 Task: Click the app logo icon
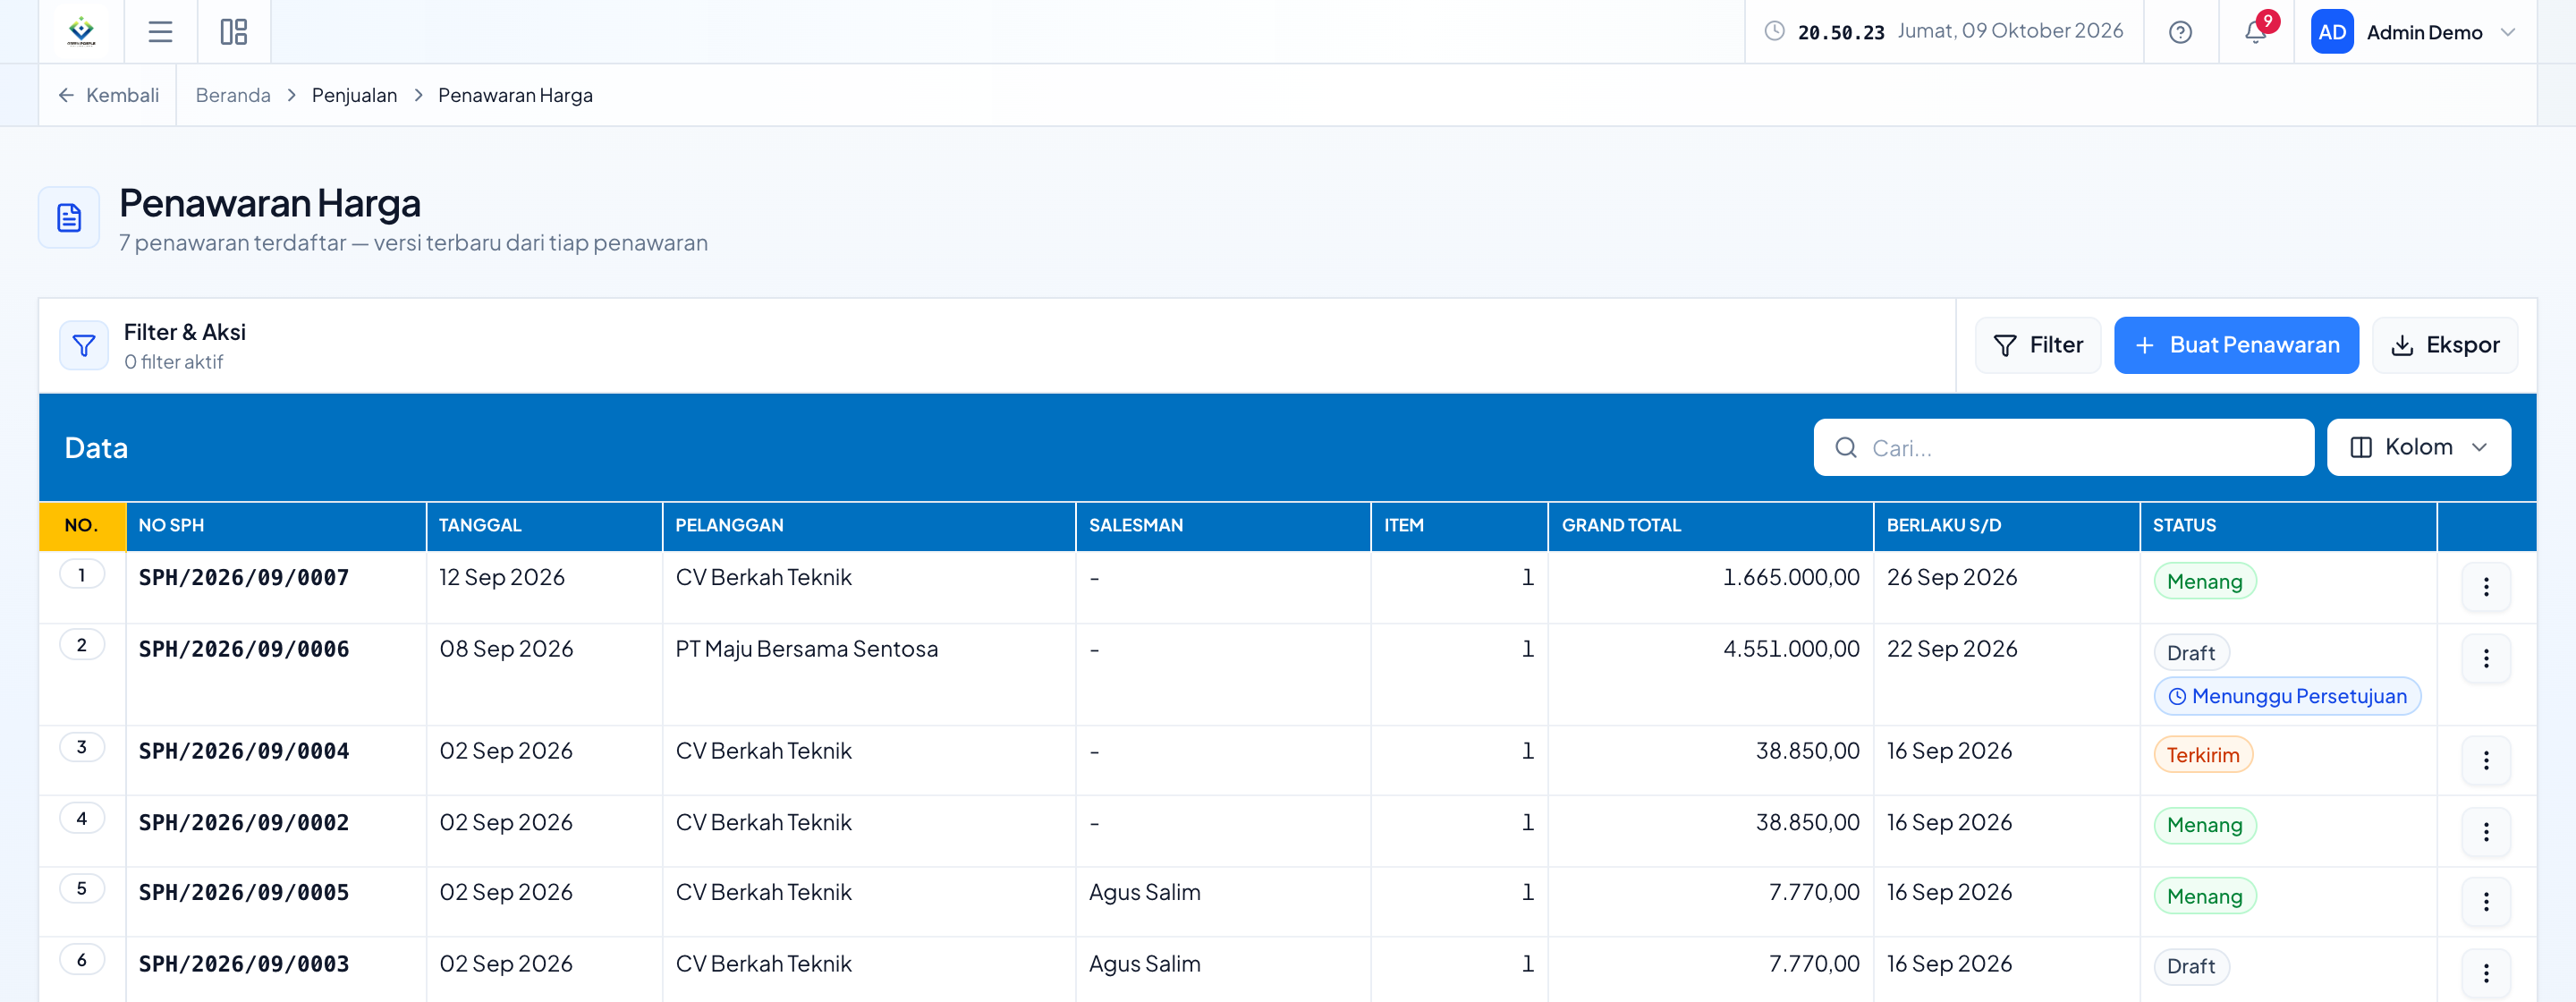(81, 31)
